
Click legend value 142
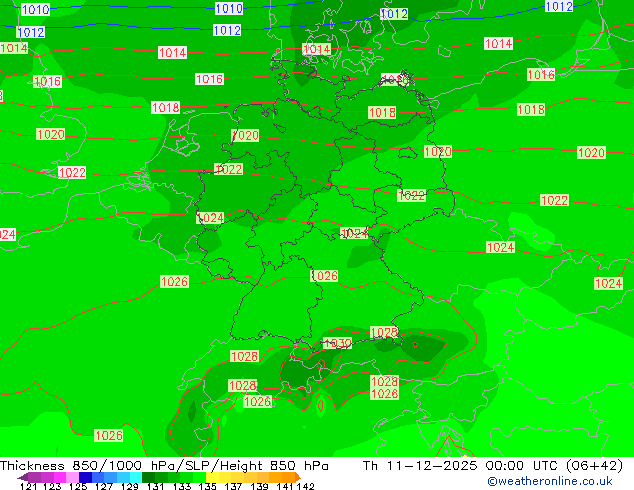tap(305, 486)
